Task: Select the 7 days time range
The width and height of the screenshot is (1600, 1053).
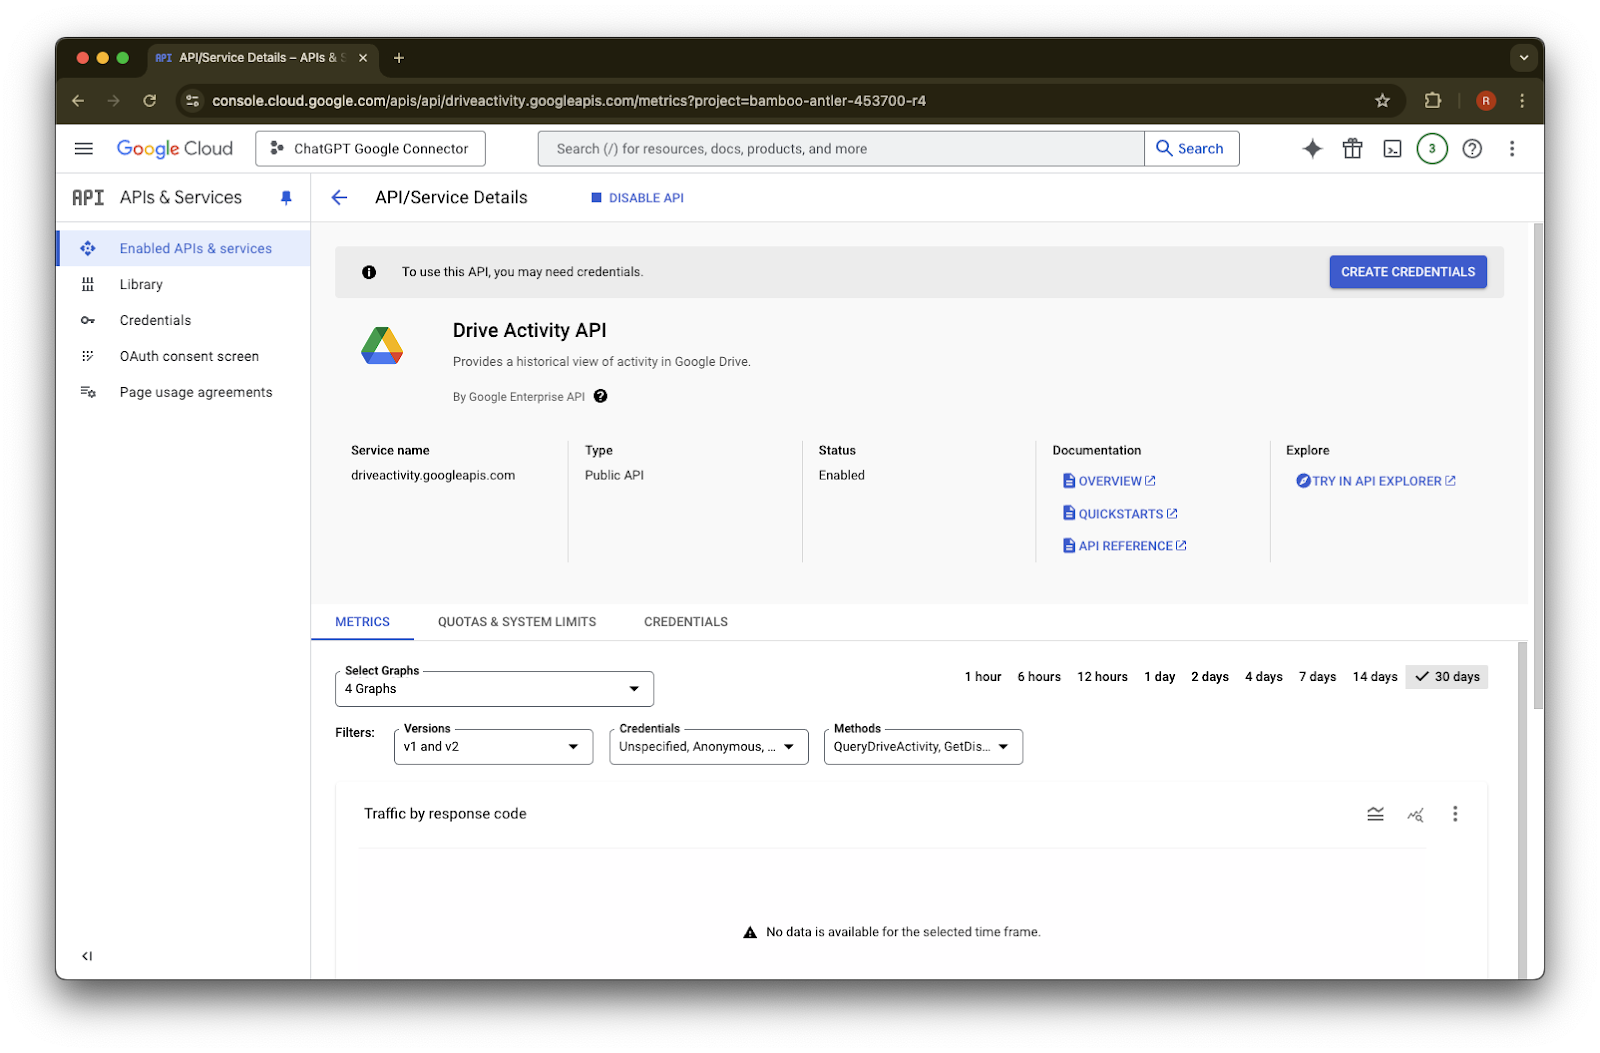Action: click(1318, 677)
